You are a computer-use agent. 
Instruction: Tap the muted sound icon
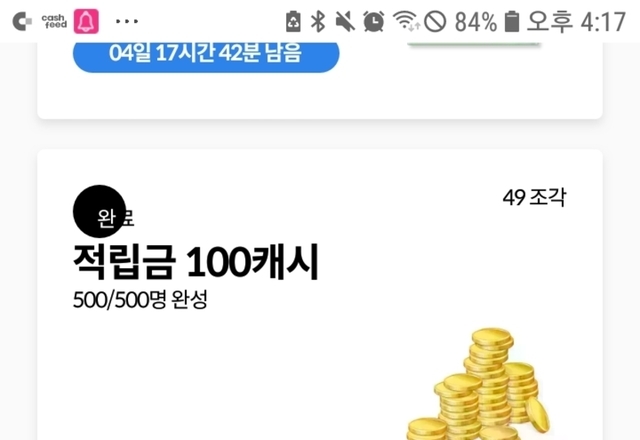345,21
